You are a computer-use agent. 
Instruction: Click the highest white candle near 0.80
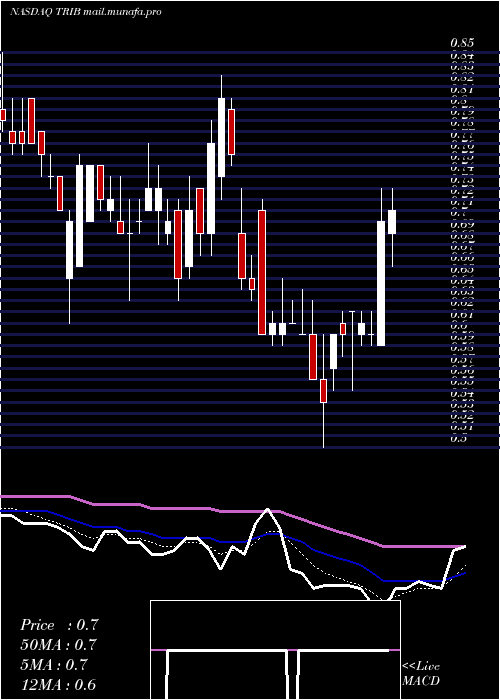click(221, 138)
